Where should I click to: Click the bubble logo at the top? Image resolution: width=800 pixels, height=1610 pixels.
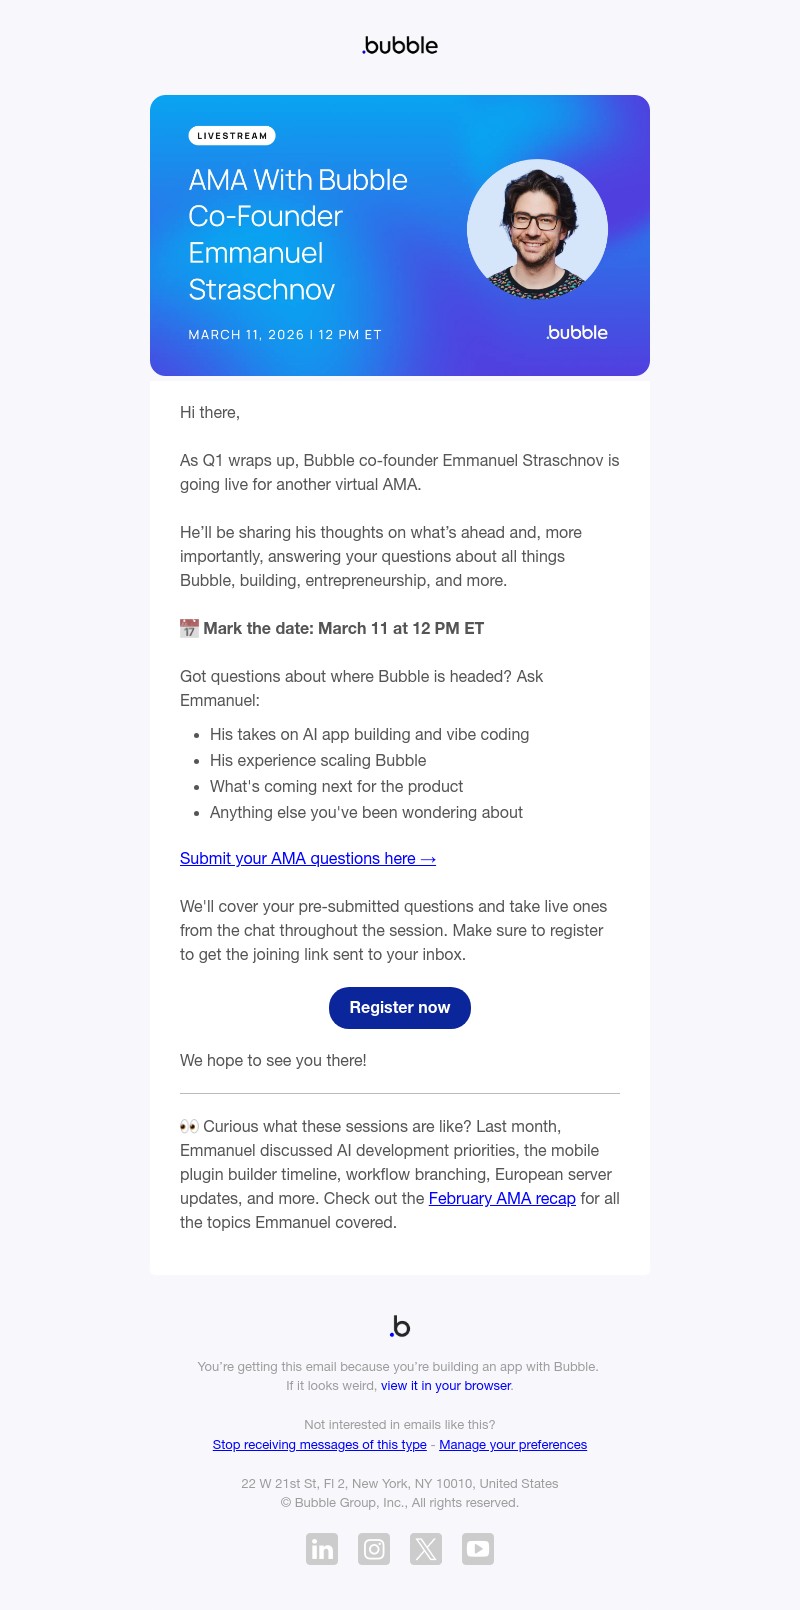[399, 44]
